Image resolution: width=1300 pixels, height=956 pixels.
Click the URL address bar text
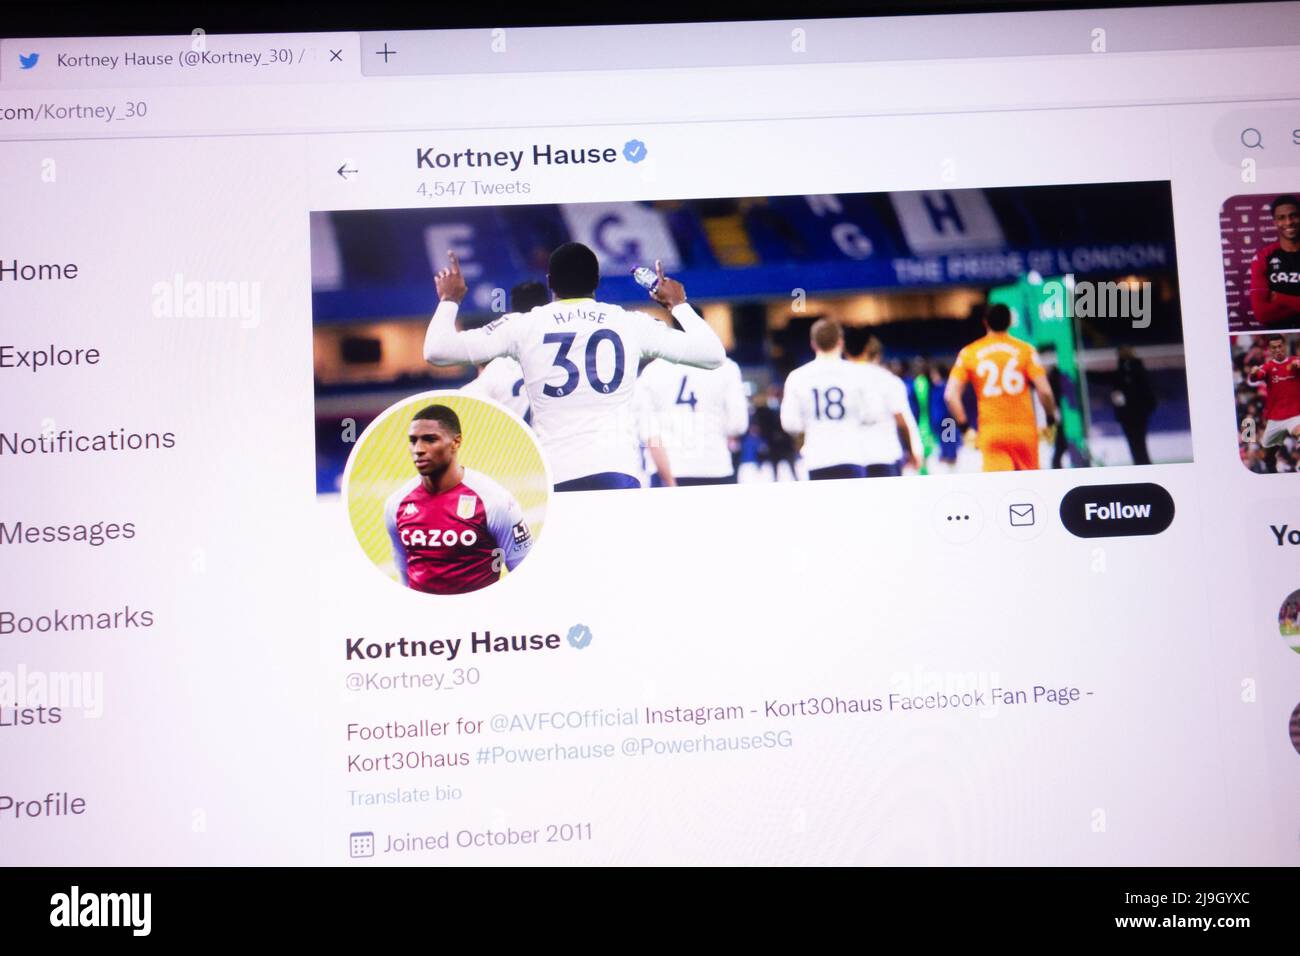[x=73, y=111]
